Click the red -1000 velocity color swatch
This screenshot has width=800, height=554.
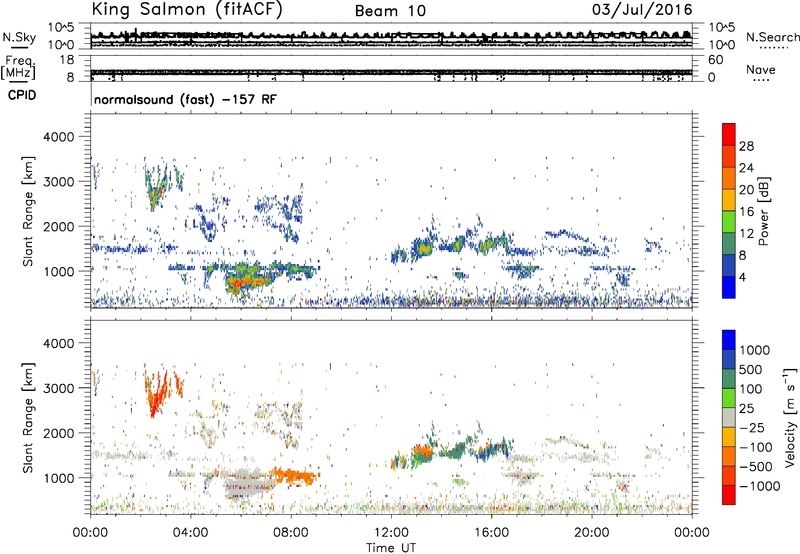pyautogui.click(x=729, y=495)
